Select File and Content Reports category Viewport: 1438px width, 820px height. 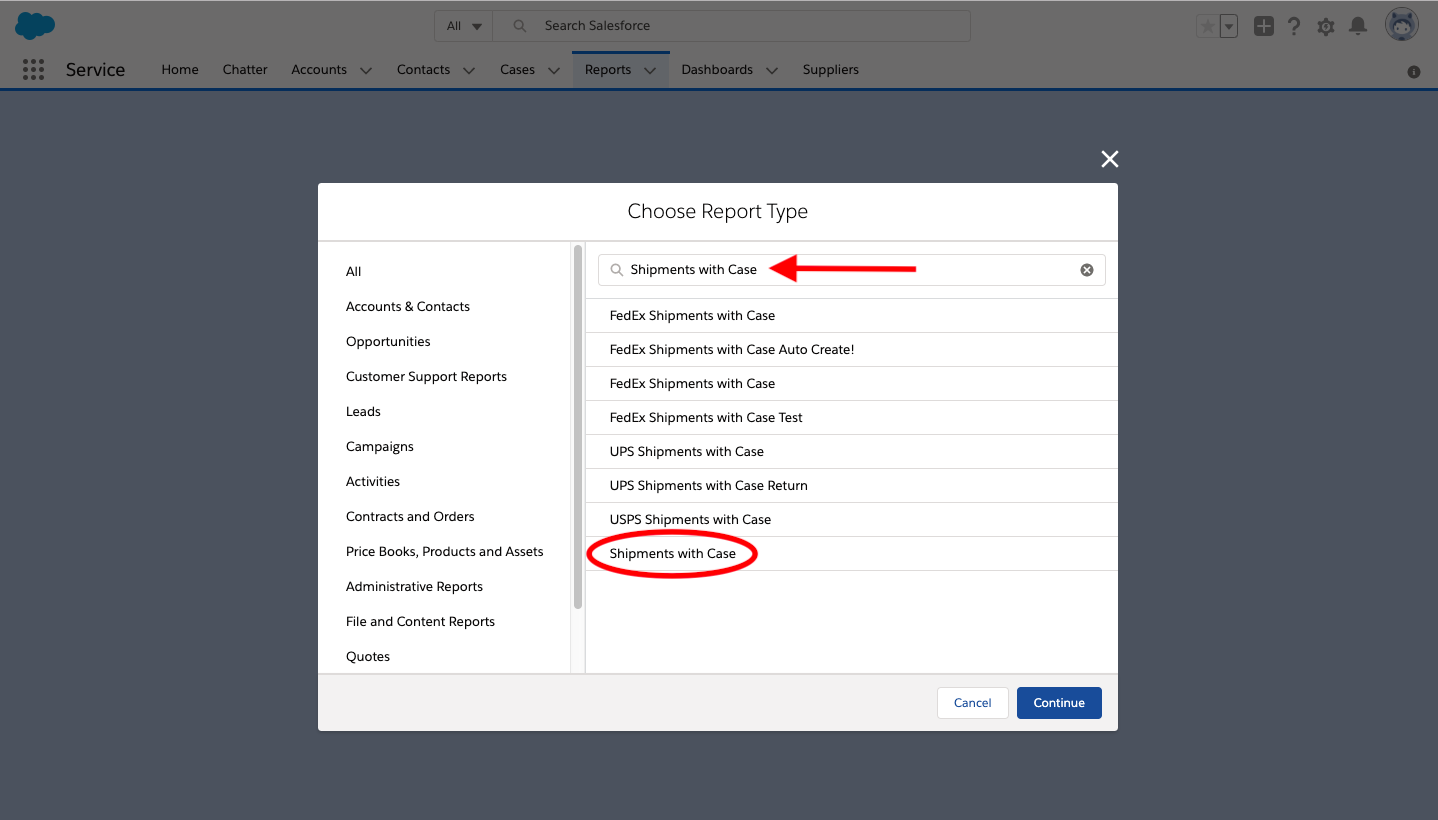click(x=420, y=622)
